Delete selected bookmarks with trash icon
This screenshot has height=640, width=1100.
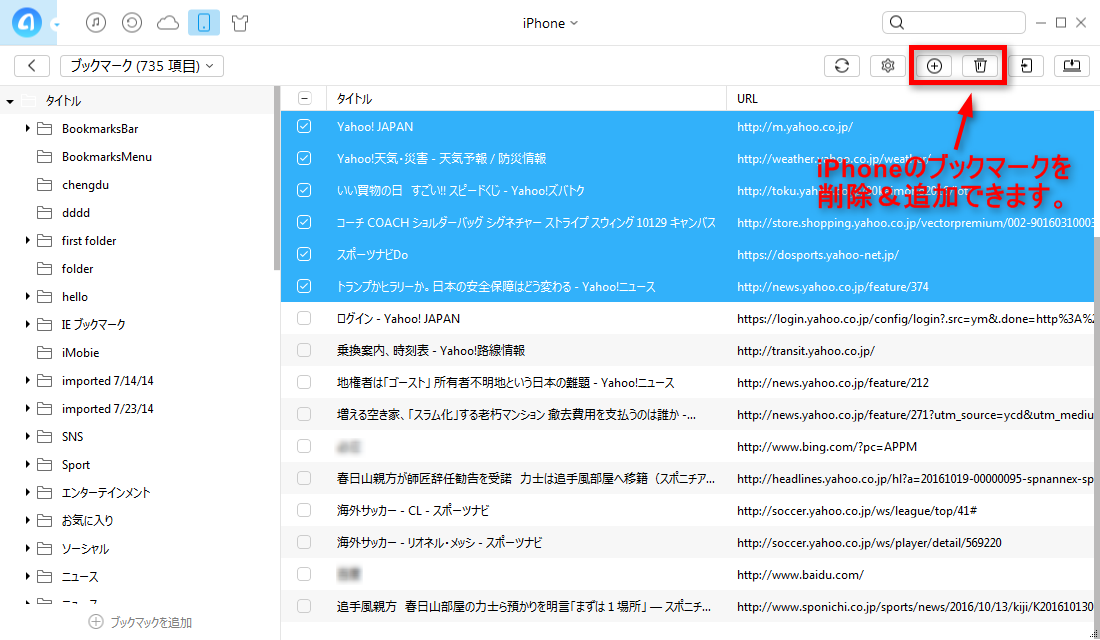[980, 65]
